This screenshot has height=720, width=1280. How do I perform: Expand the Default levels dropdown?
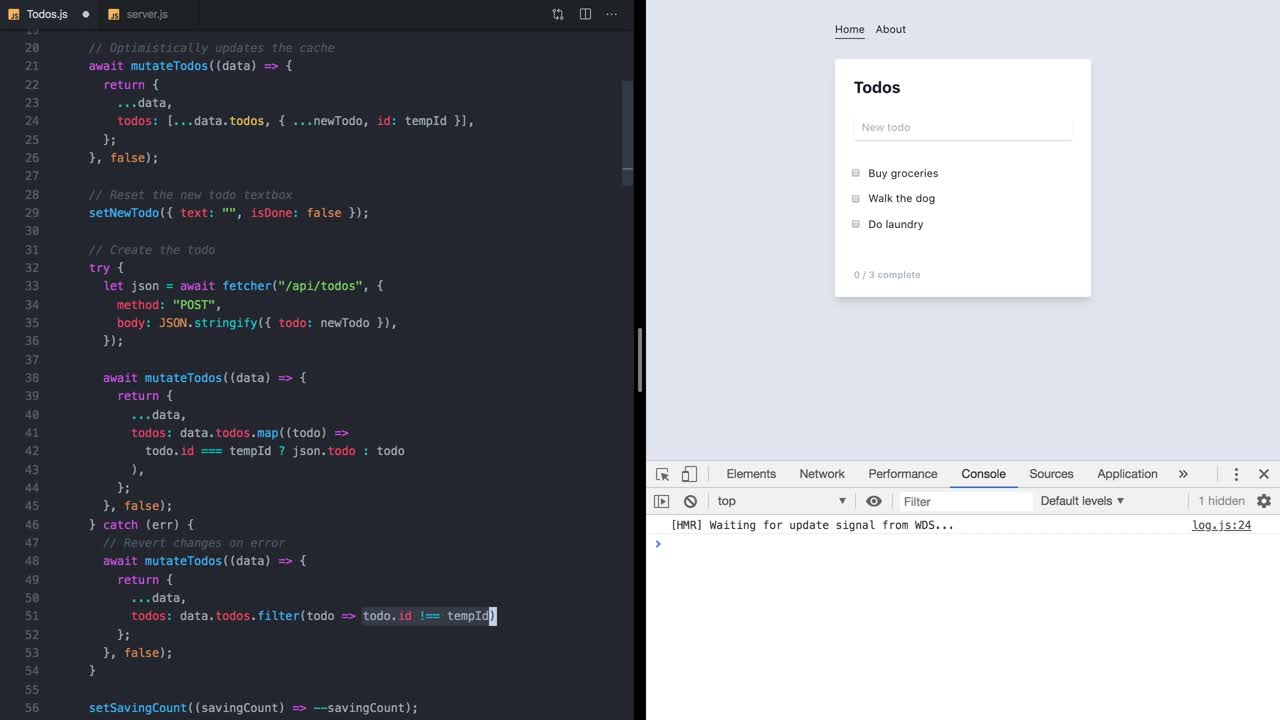click(1082, 501)
